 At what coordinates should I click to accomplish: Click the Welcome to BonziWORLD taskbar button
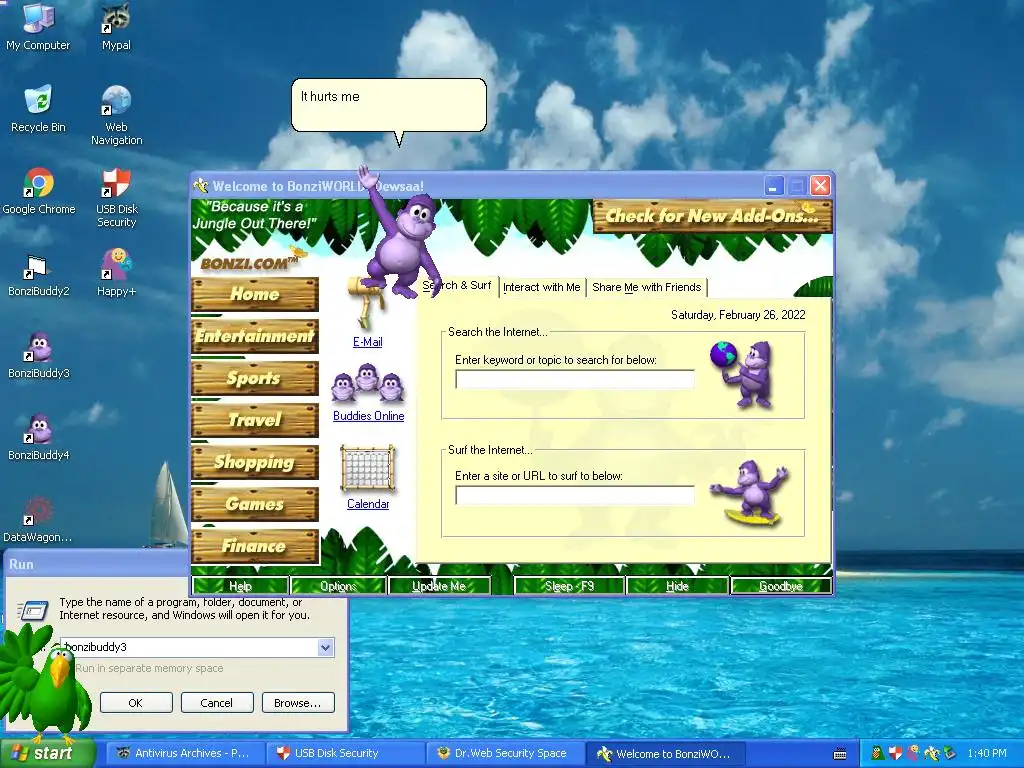pyautogui.click(x=665, y=754)
